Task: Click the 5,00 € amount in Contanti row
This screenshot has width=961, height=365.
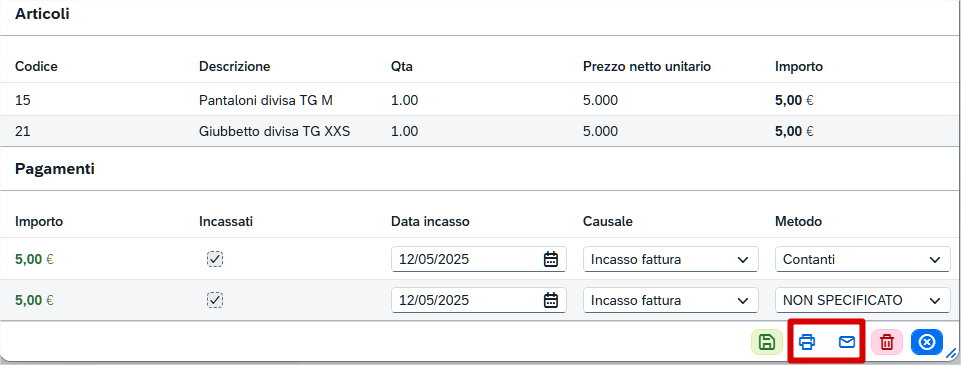Action: pos(34,259)
